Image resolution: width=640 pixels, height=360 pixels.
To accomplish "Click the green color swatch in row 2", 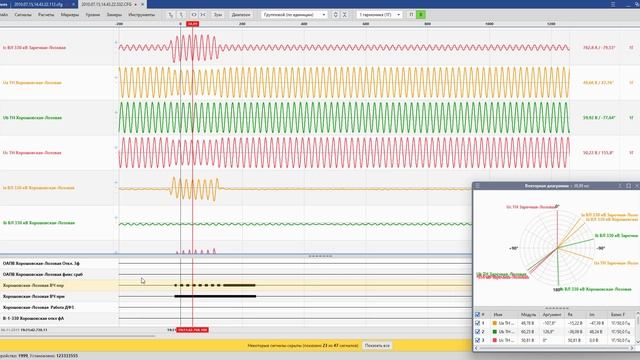I will (x=495, y=331).
